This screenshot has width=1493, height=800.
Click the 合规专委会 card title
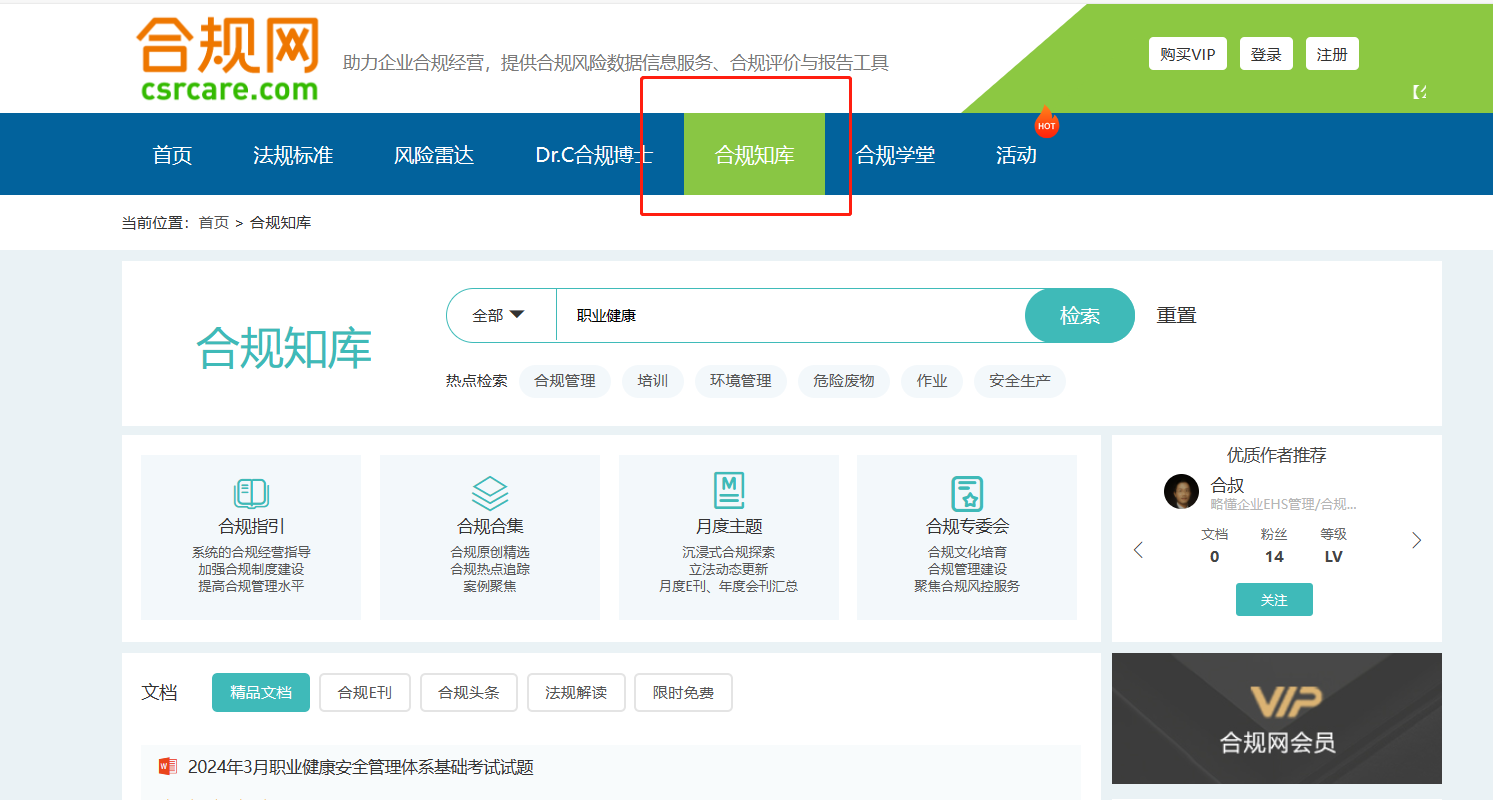(x=967, y=526)
